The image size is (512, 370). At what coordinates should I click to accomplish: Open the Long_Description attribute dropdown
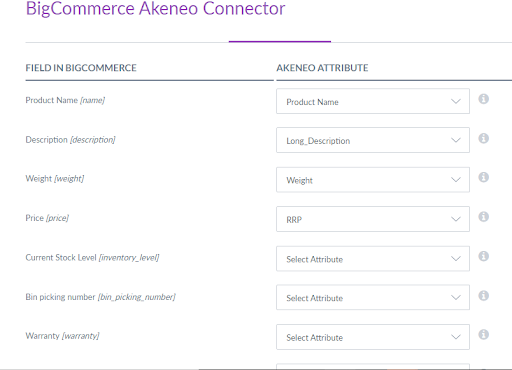click(x=373, y=140)
